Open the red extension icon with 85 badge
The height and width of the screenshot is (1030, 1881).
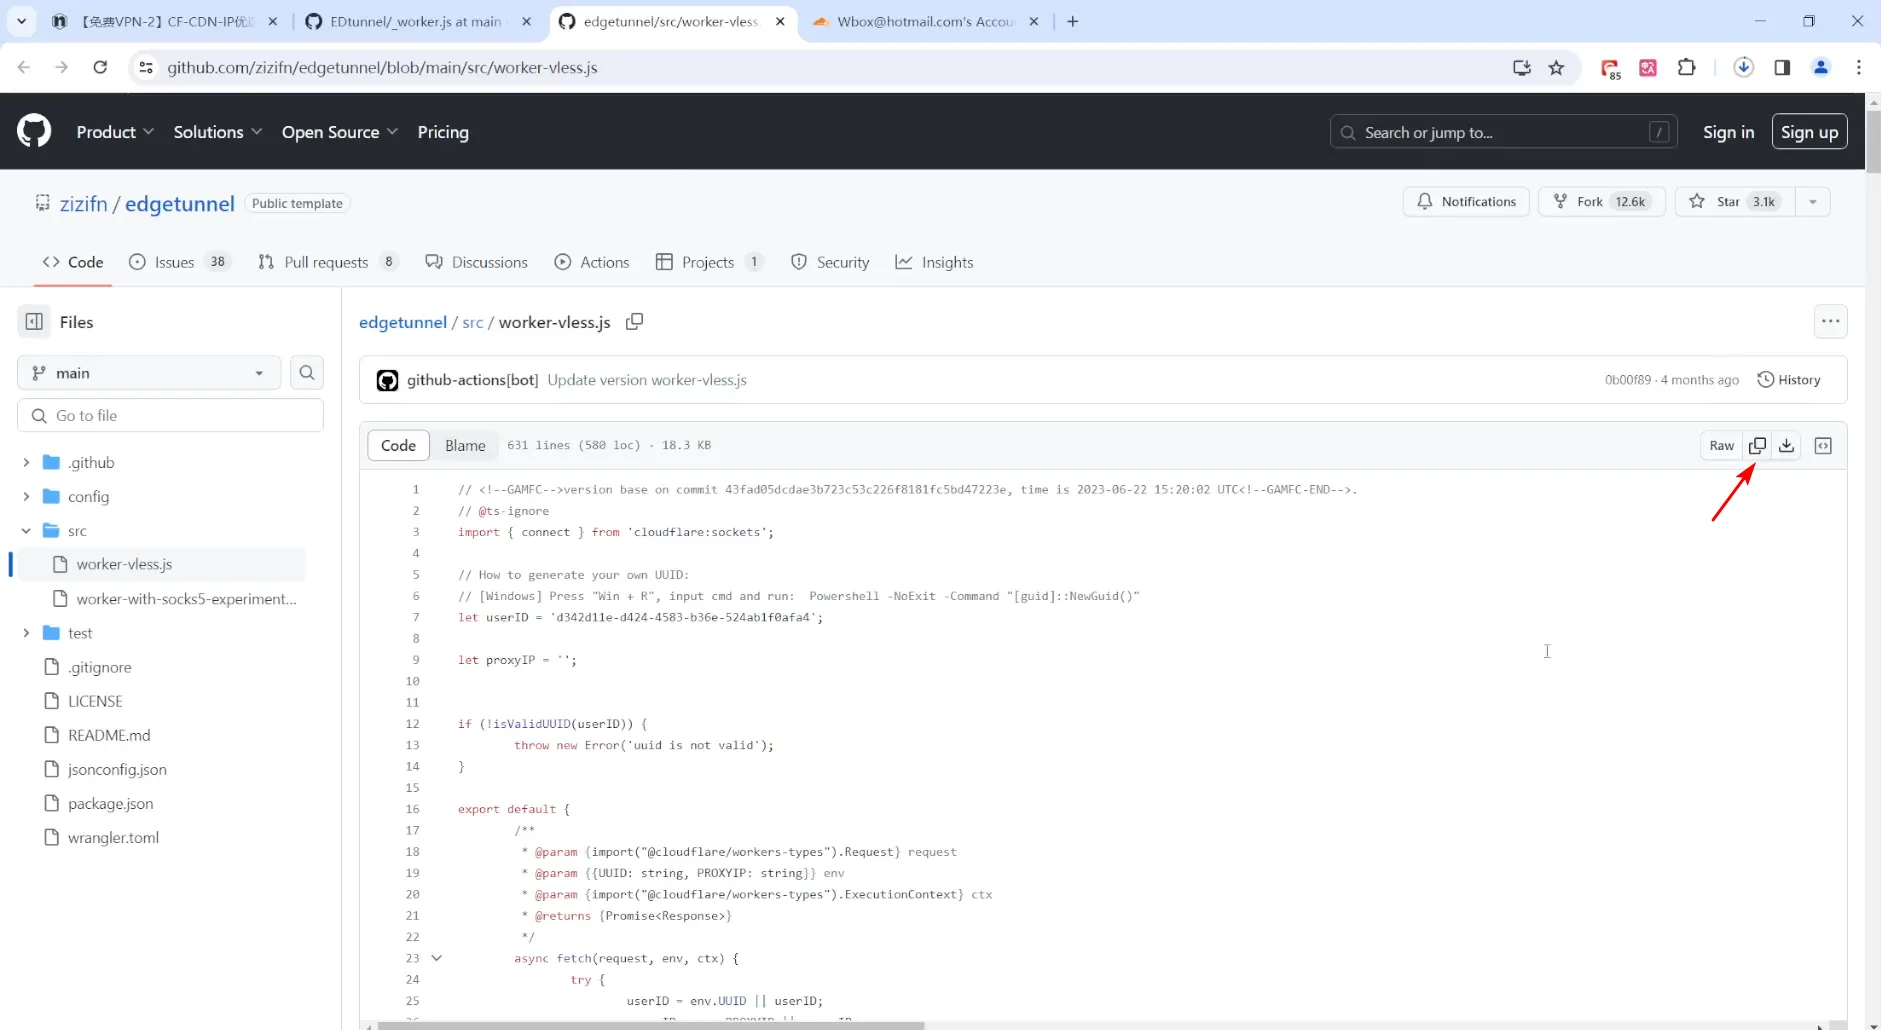pos(1610,68)
